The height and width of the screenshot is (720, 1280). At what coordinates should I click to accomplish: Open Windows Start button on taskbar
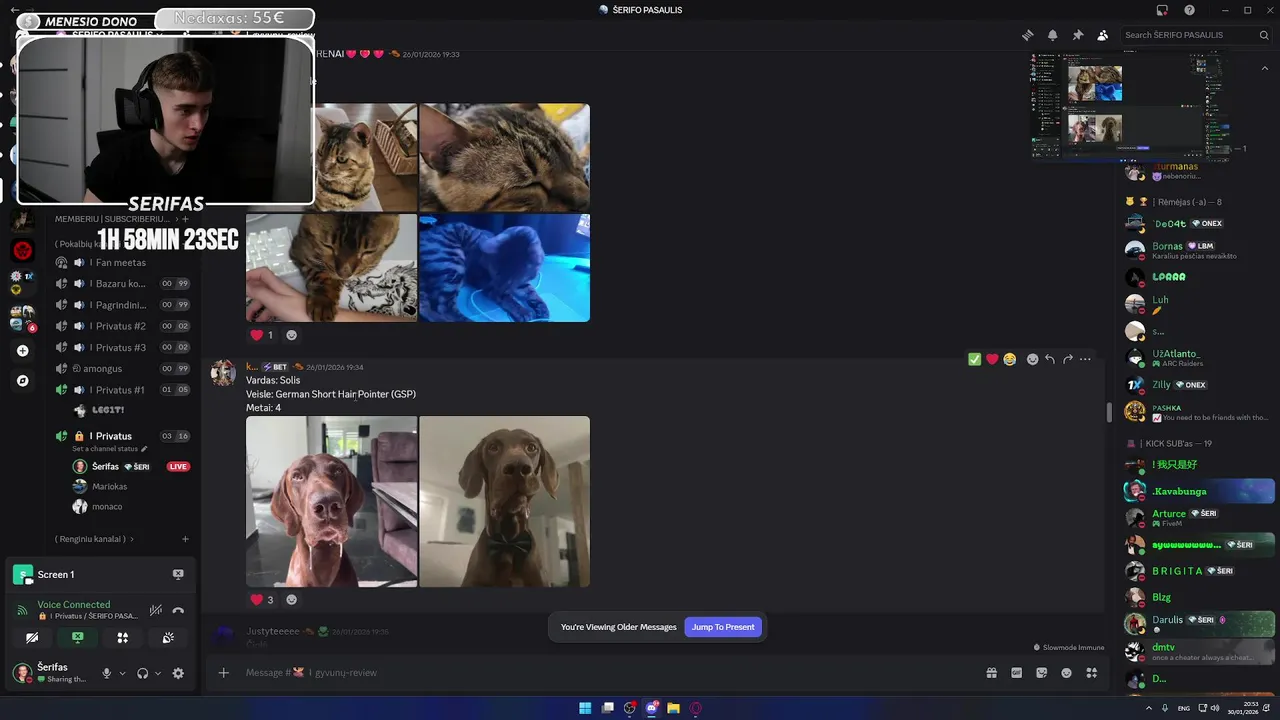point(585,708)
